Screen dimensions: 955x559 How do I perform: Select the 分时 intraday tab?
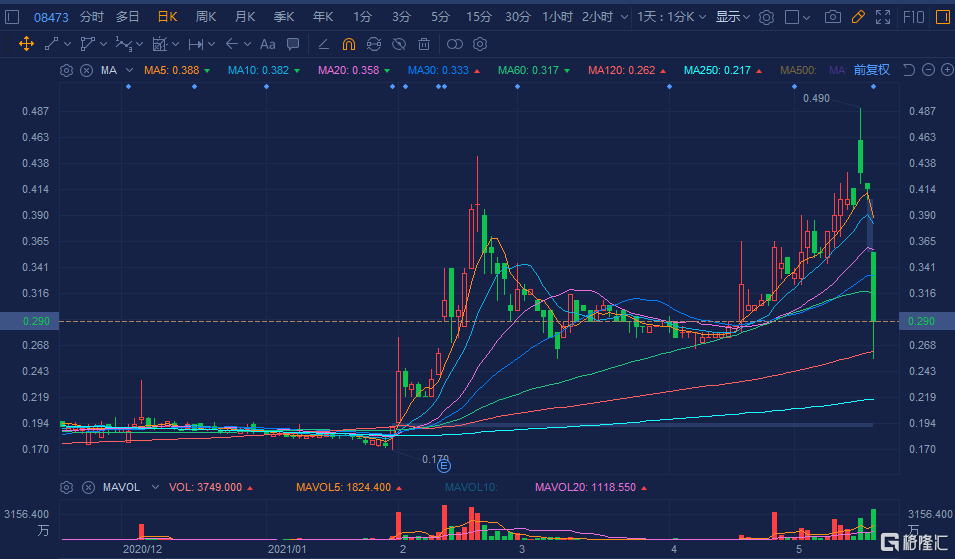tap(91, 17)
